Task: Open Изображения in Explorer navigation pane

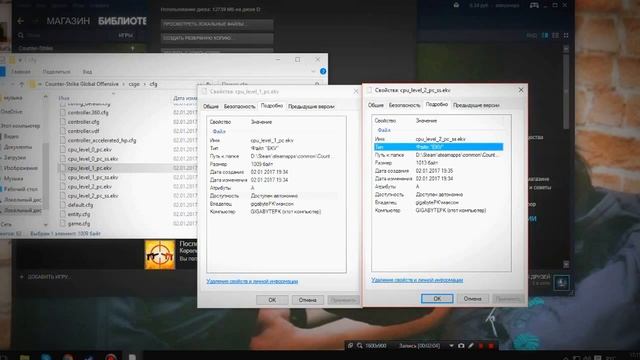Action: pos(21,168)
